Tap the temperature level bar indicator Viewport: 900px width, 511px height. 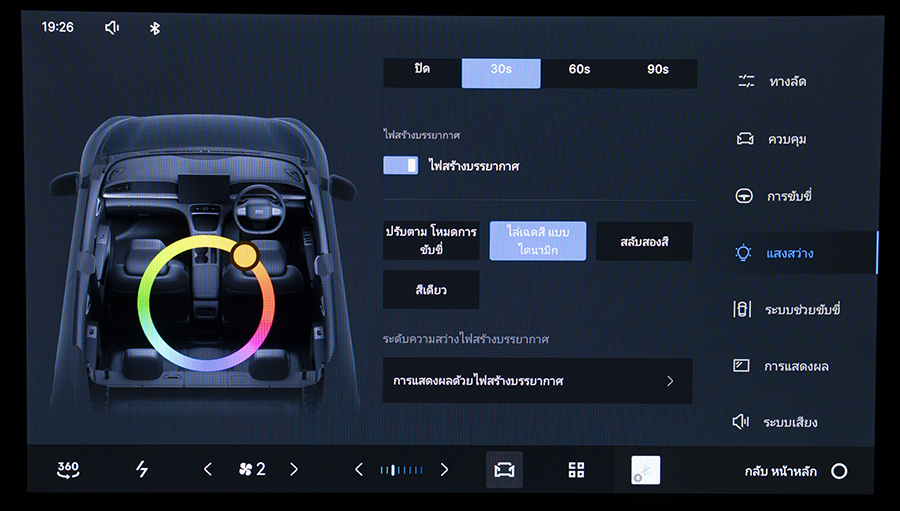coord(401,470)
